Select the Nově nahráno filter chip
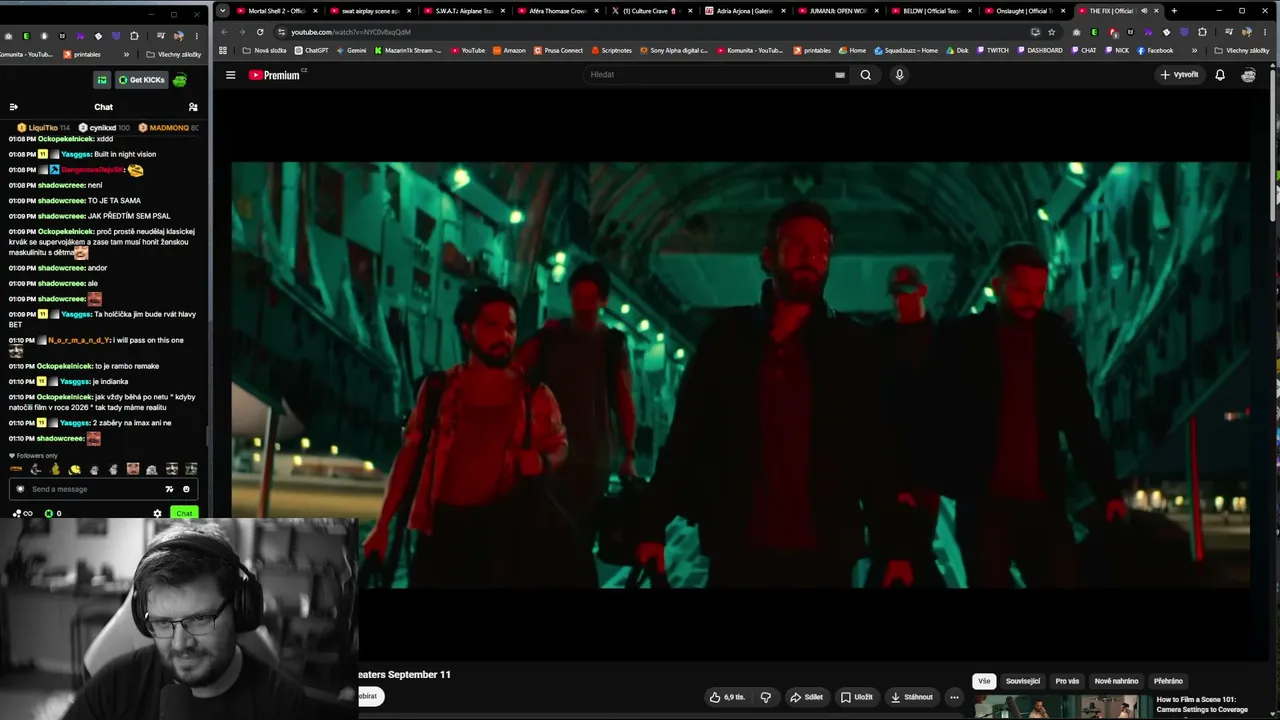 (1116, 681)
